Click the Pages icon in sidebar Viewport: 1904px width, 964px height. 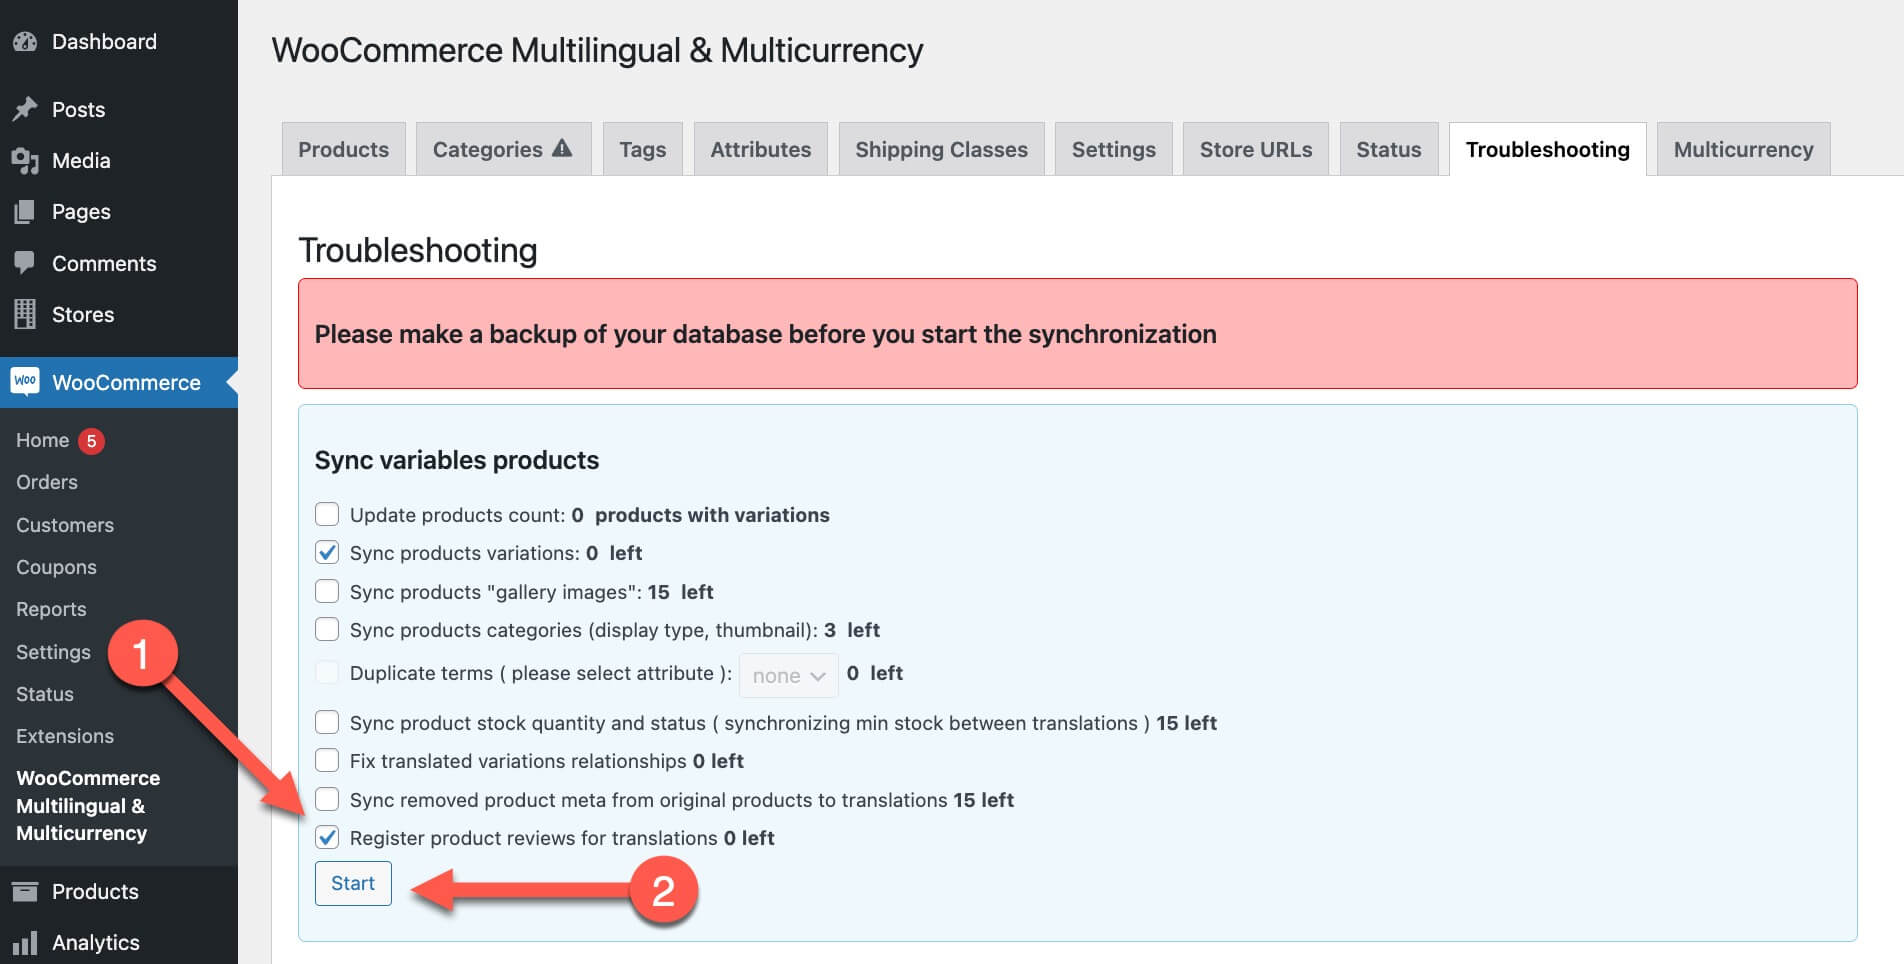pyautogui.click(x=25, y=212)
